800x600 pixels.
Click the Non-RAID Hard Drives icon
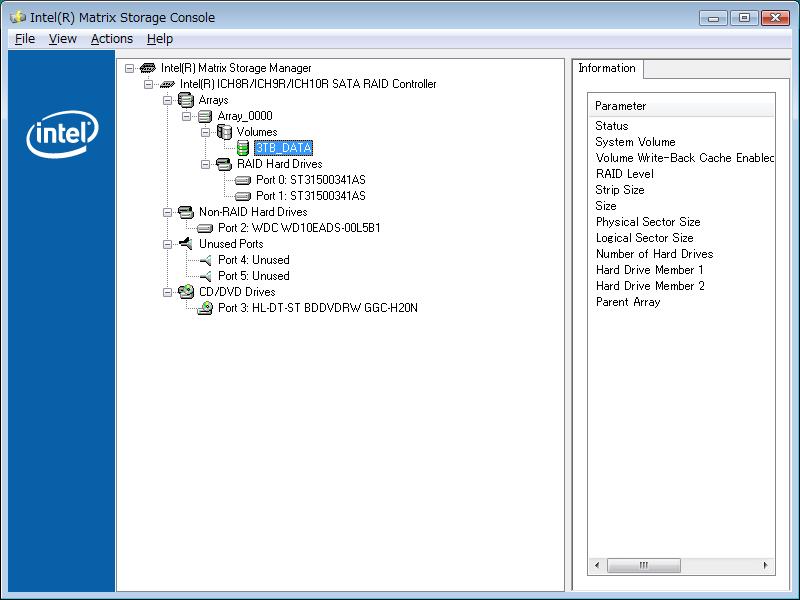[186, 212]
